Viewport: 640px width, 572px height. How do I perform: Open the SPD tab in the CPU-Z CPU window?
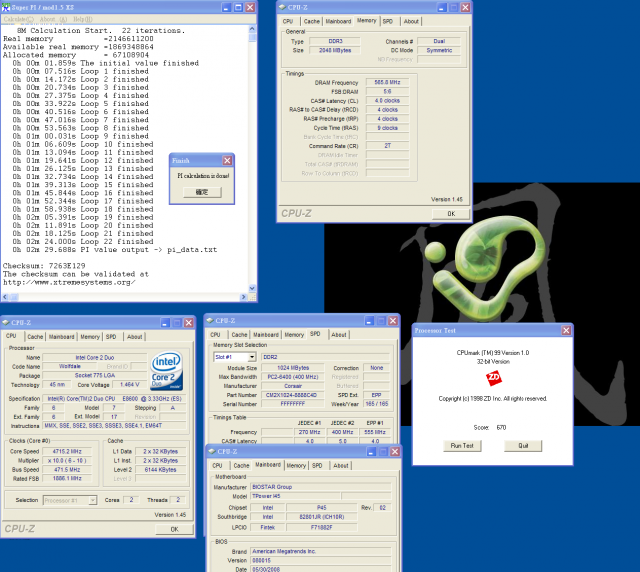(111, 337)
